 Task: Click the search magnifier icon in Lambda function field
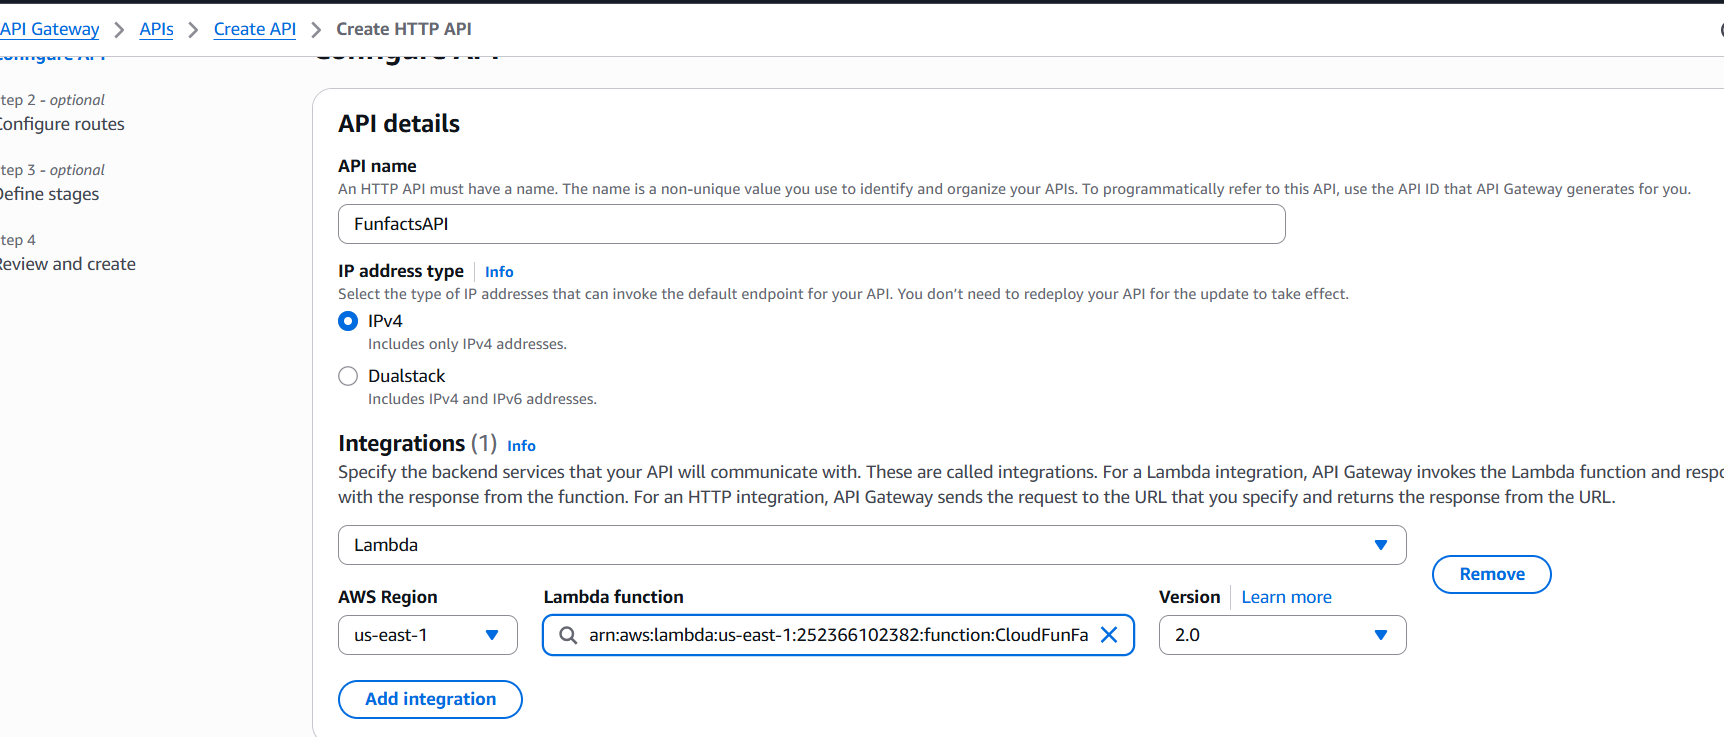568,635
